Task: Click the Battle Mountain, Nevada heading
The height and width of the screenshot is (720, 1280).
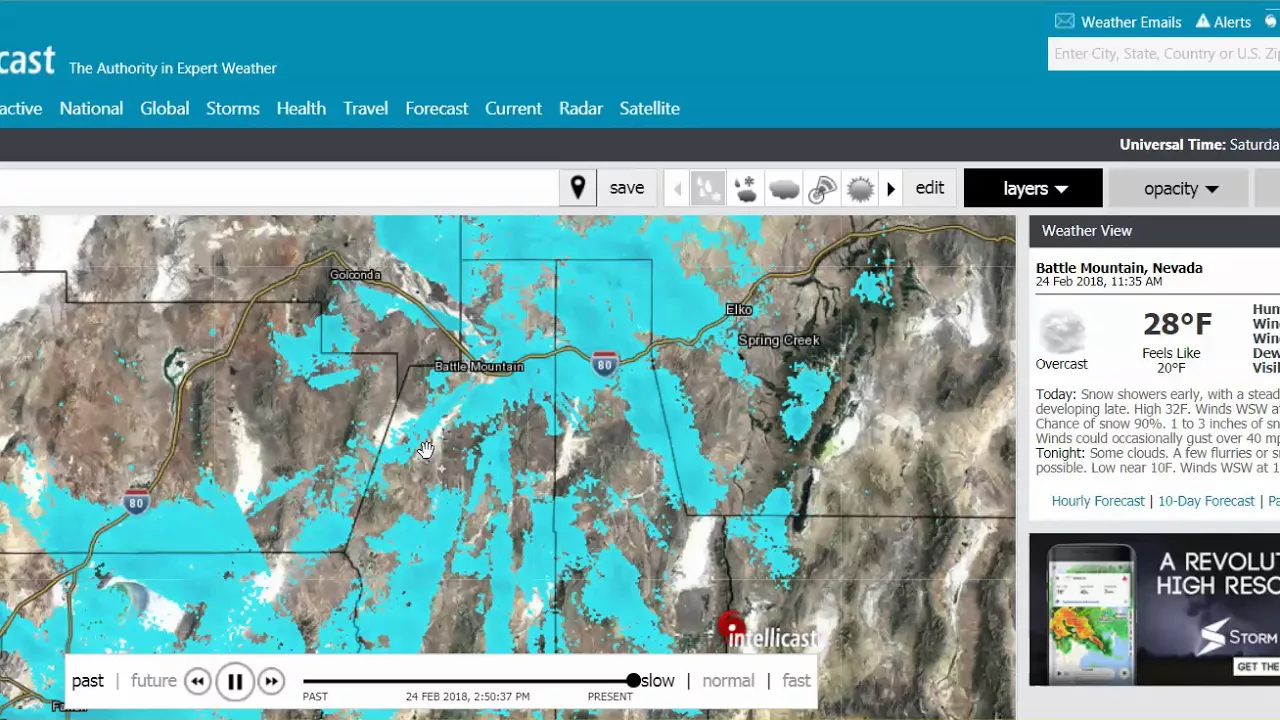Action: click(1119, 268)
